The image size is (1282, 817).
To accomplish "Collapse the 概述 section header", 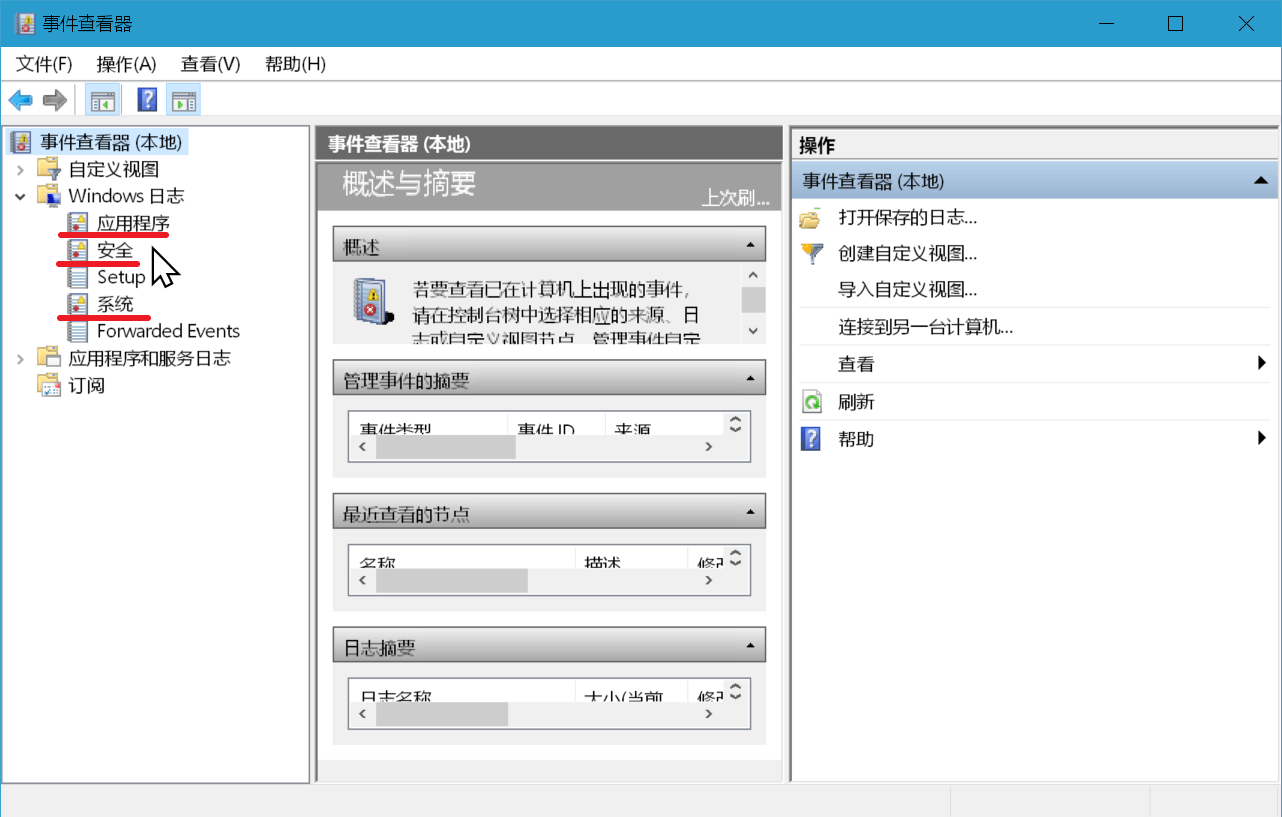I will (750, 243).
